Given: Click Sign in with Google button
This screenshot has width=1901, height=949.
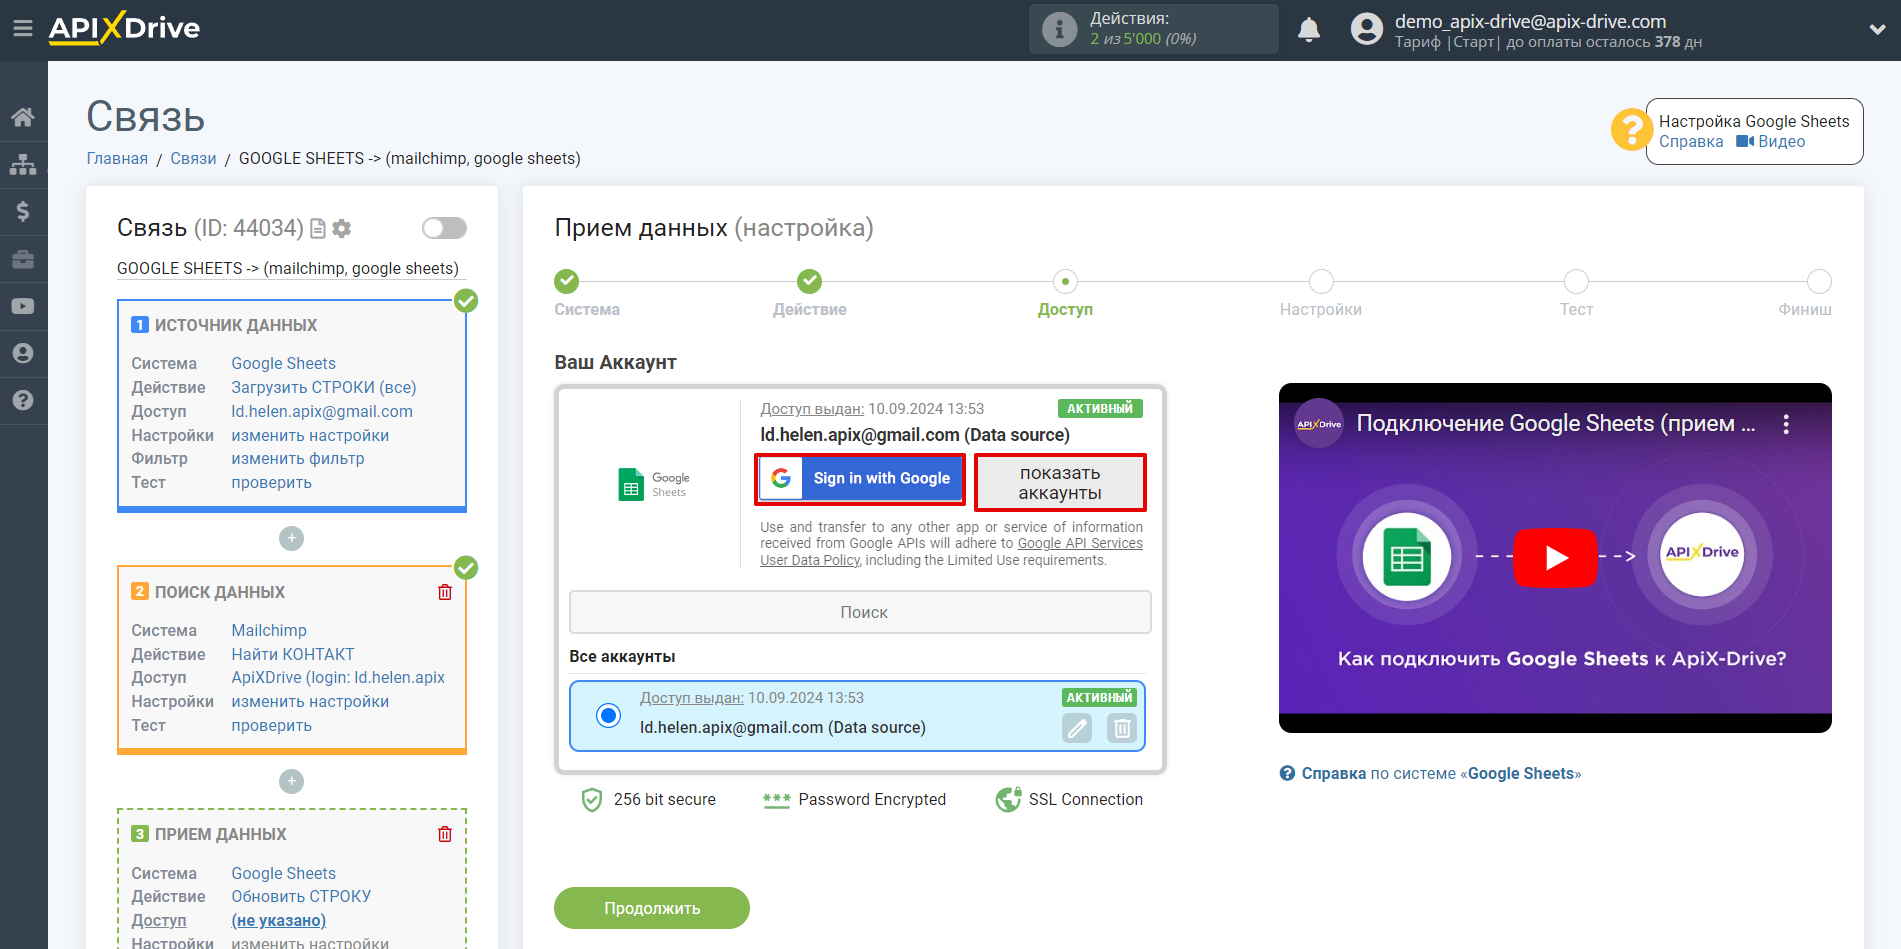Looking at the screenshot, I should [x=860, y=479].
